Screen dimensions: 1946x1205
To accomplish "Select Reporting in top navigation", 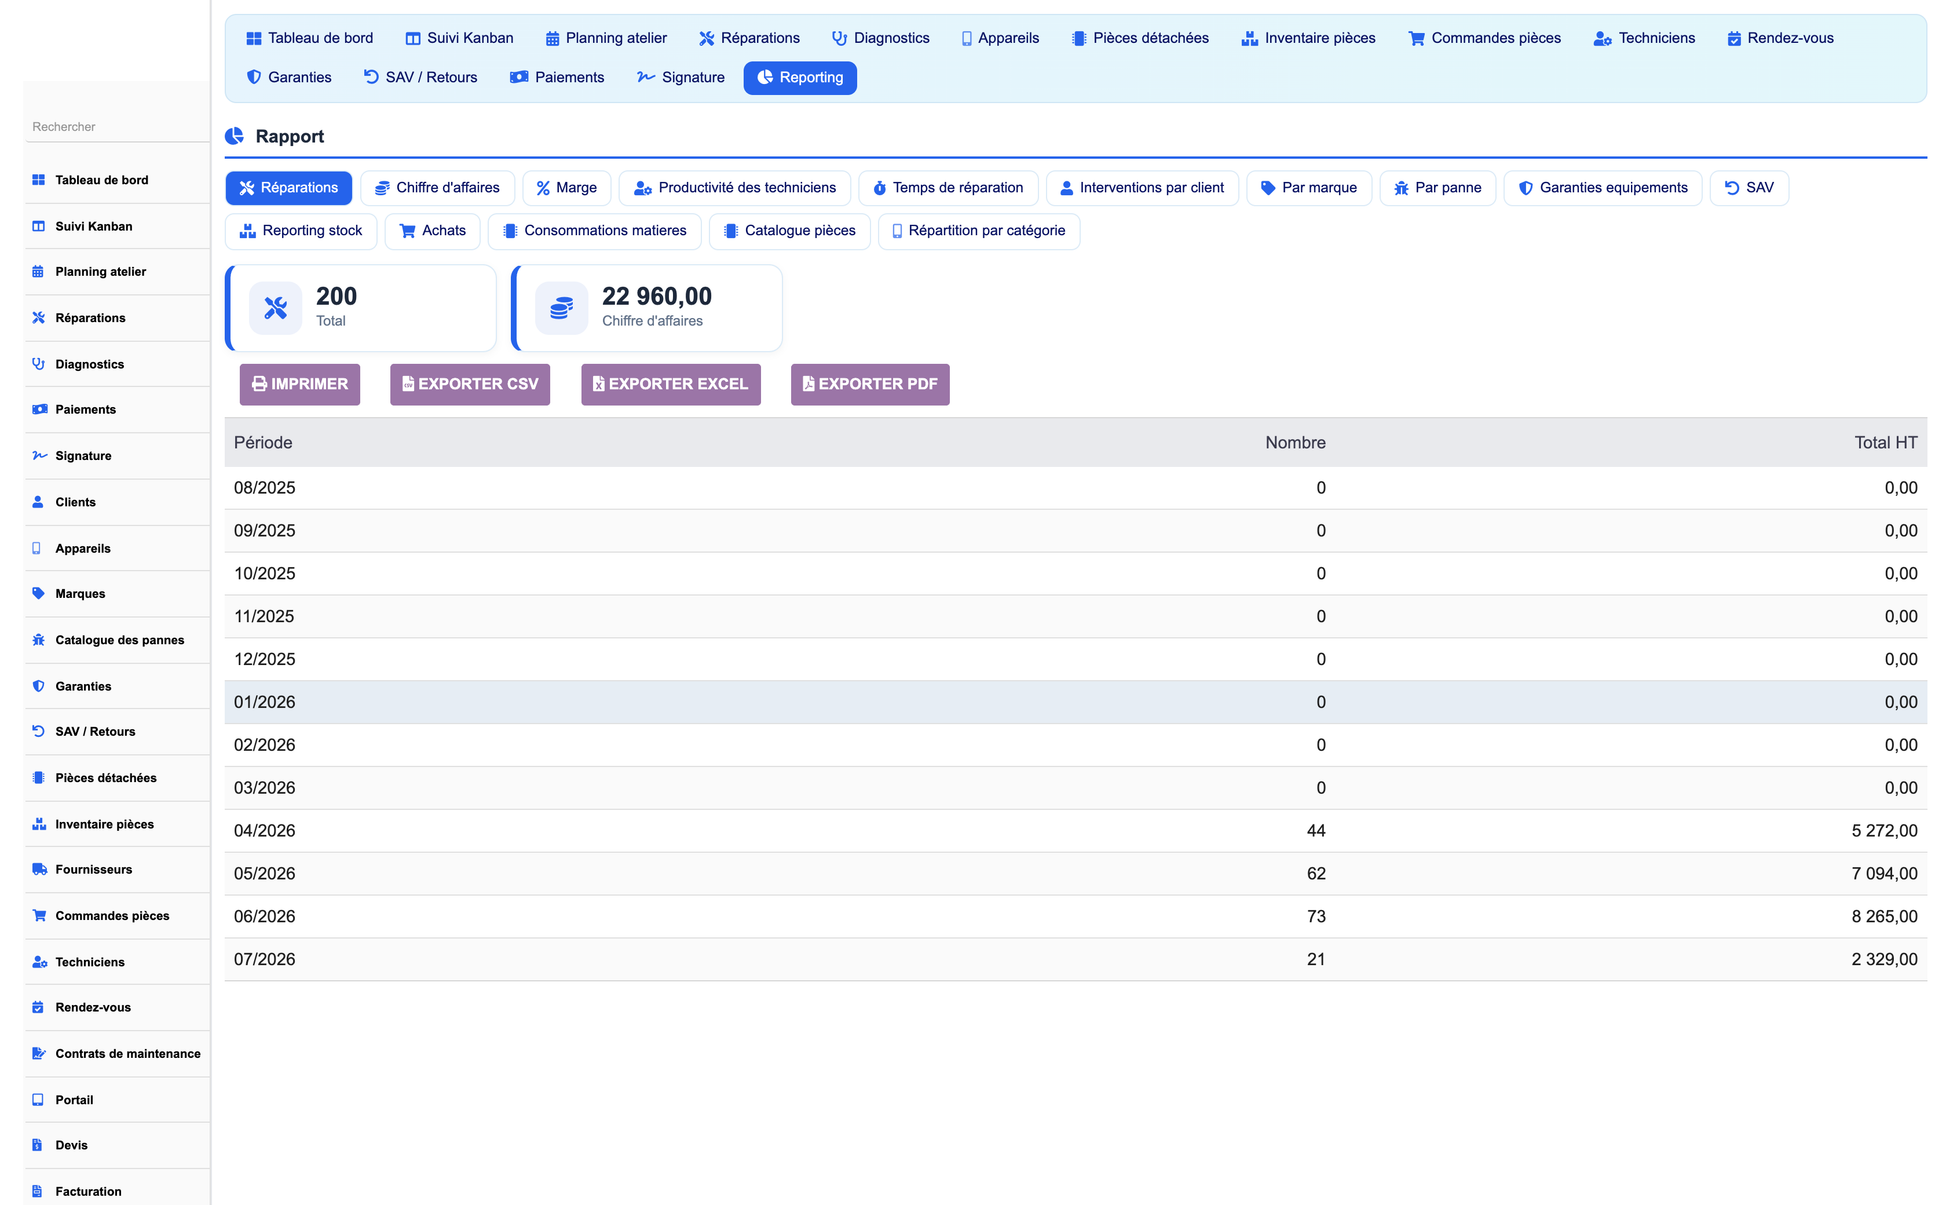I will [800, 77].
